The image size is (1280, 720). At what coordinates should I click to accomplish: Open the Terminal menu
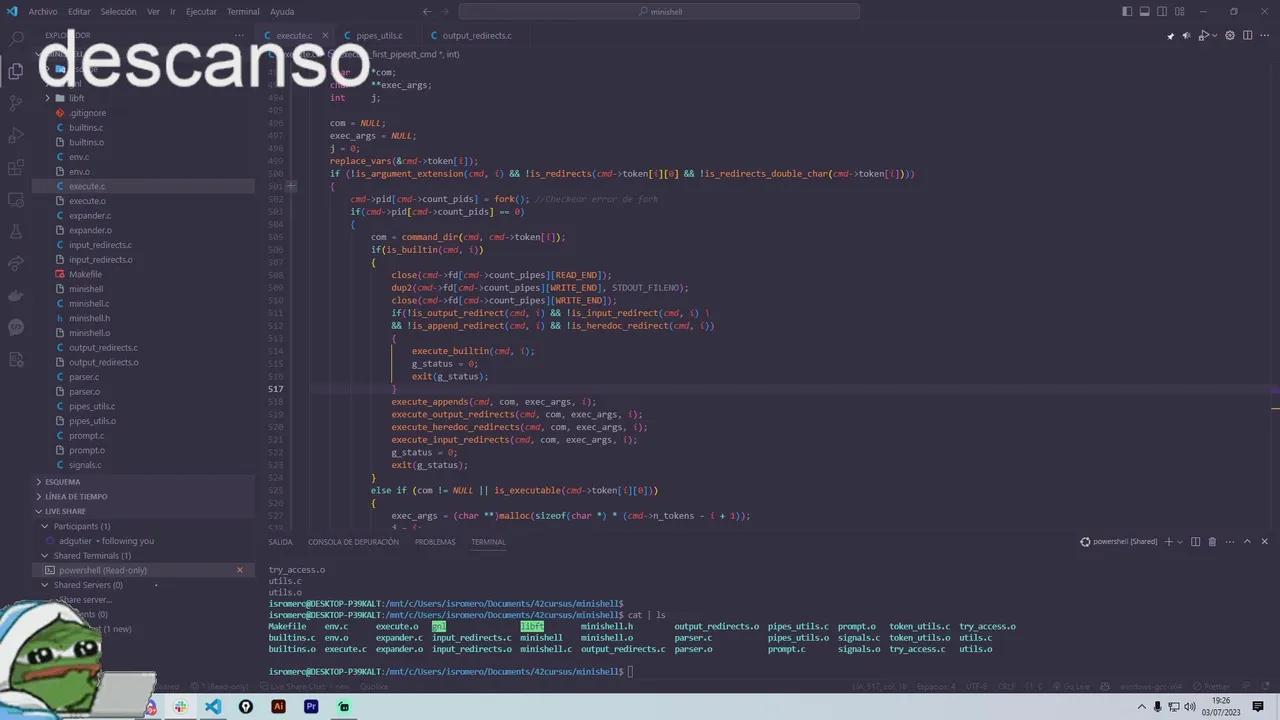click(243, 12)
